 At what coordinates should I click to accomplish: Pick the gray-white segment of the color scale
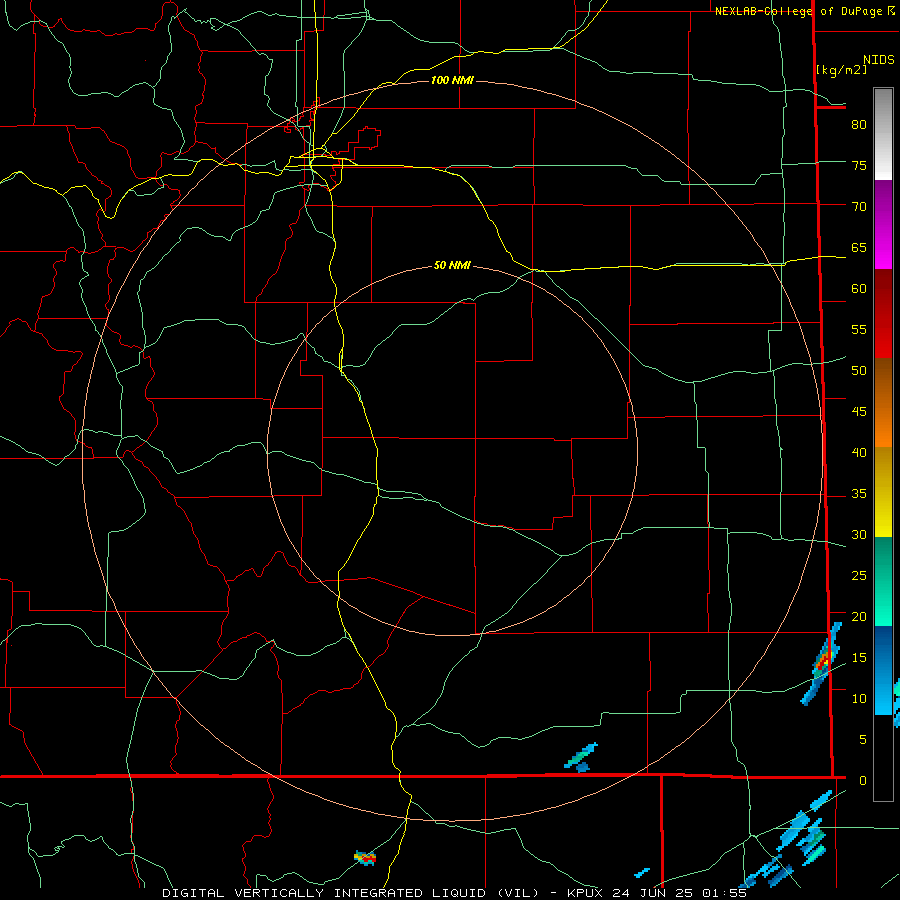[x=883, y=134]
